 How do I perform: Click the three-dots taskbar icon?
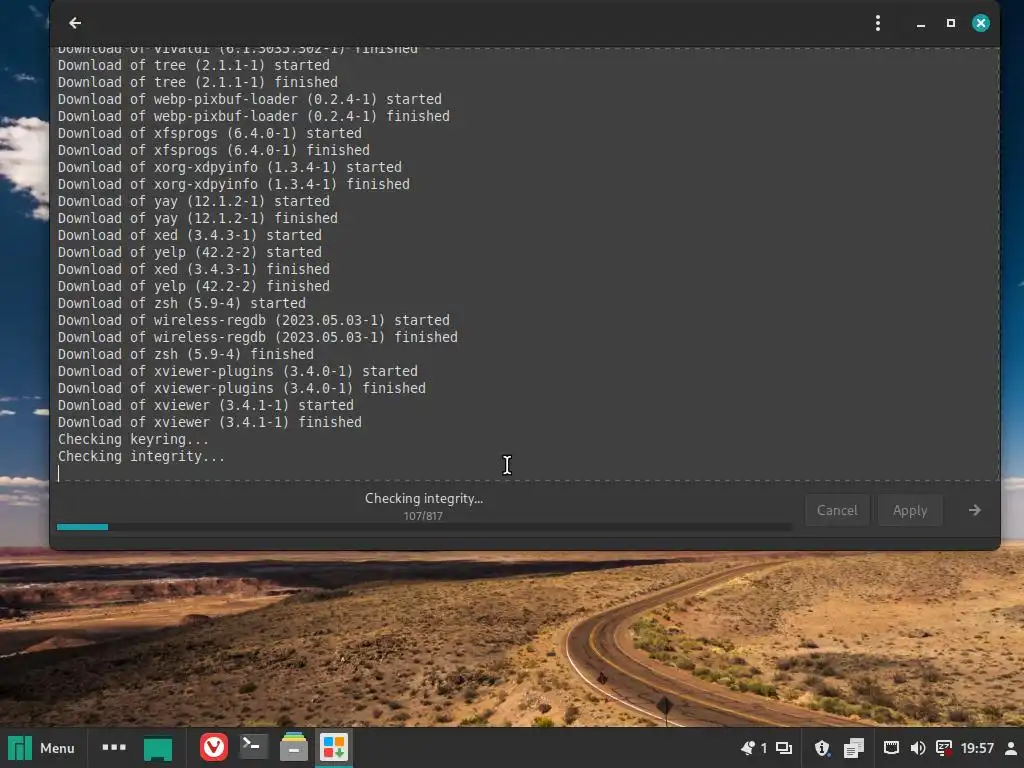tap(114, 747)
